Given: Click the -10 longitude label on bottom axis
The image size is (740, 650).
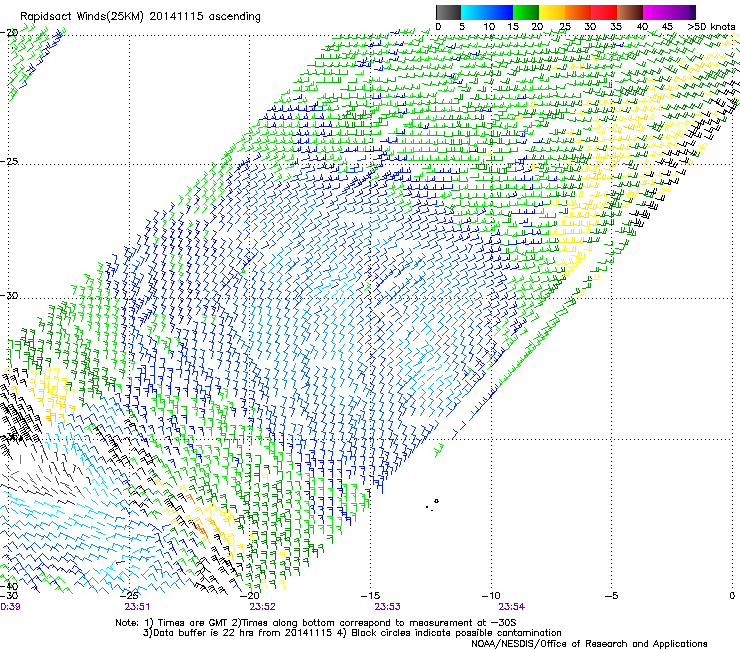Looking at the screenshot, I should [x=491, y=596].
